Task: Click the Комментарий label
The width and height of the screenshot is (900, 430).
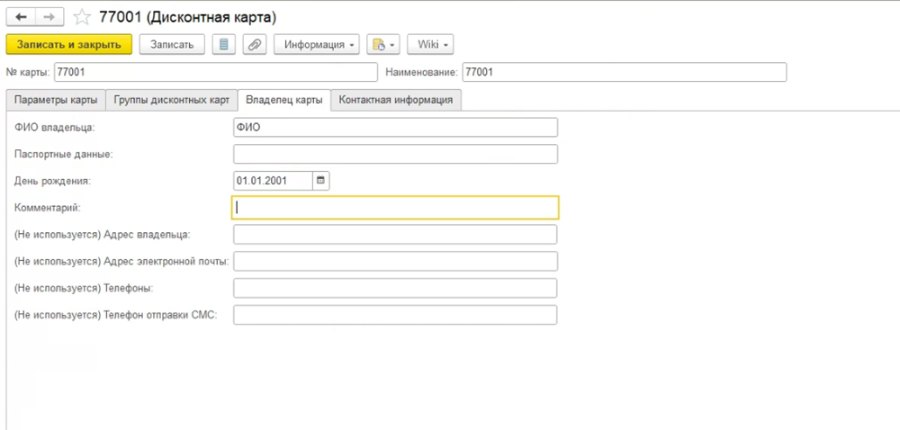Action: 47,208
